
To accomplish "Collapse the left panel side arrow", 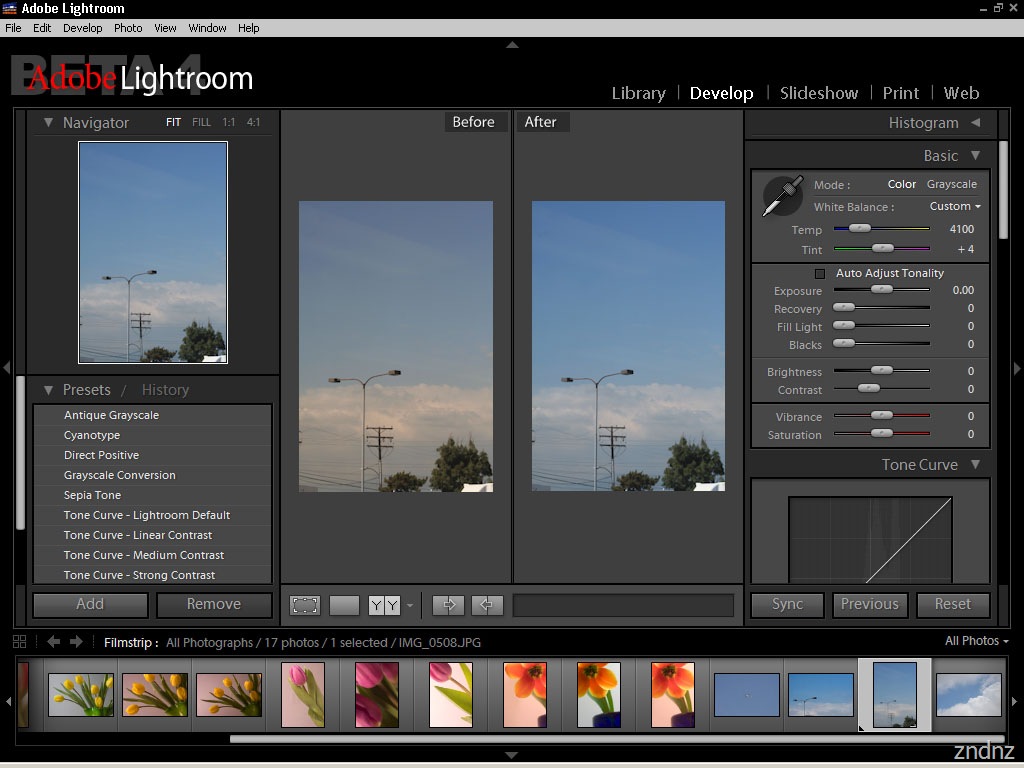I will (x=7, y=368).
